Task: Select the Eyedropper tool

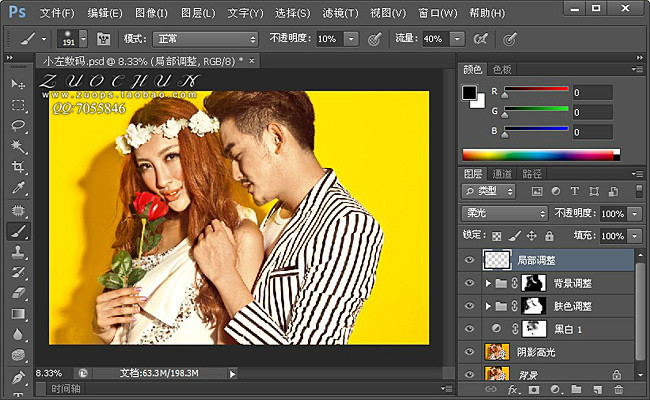Action: pyautogui.click(x=18, y=188)
